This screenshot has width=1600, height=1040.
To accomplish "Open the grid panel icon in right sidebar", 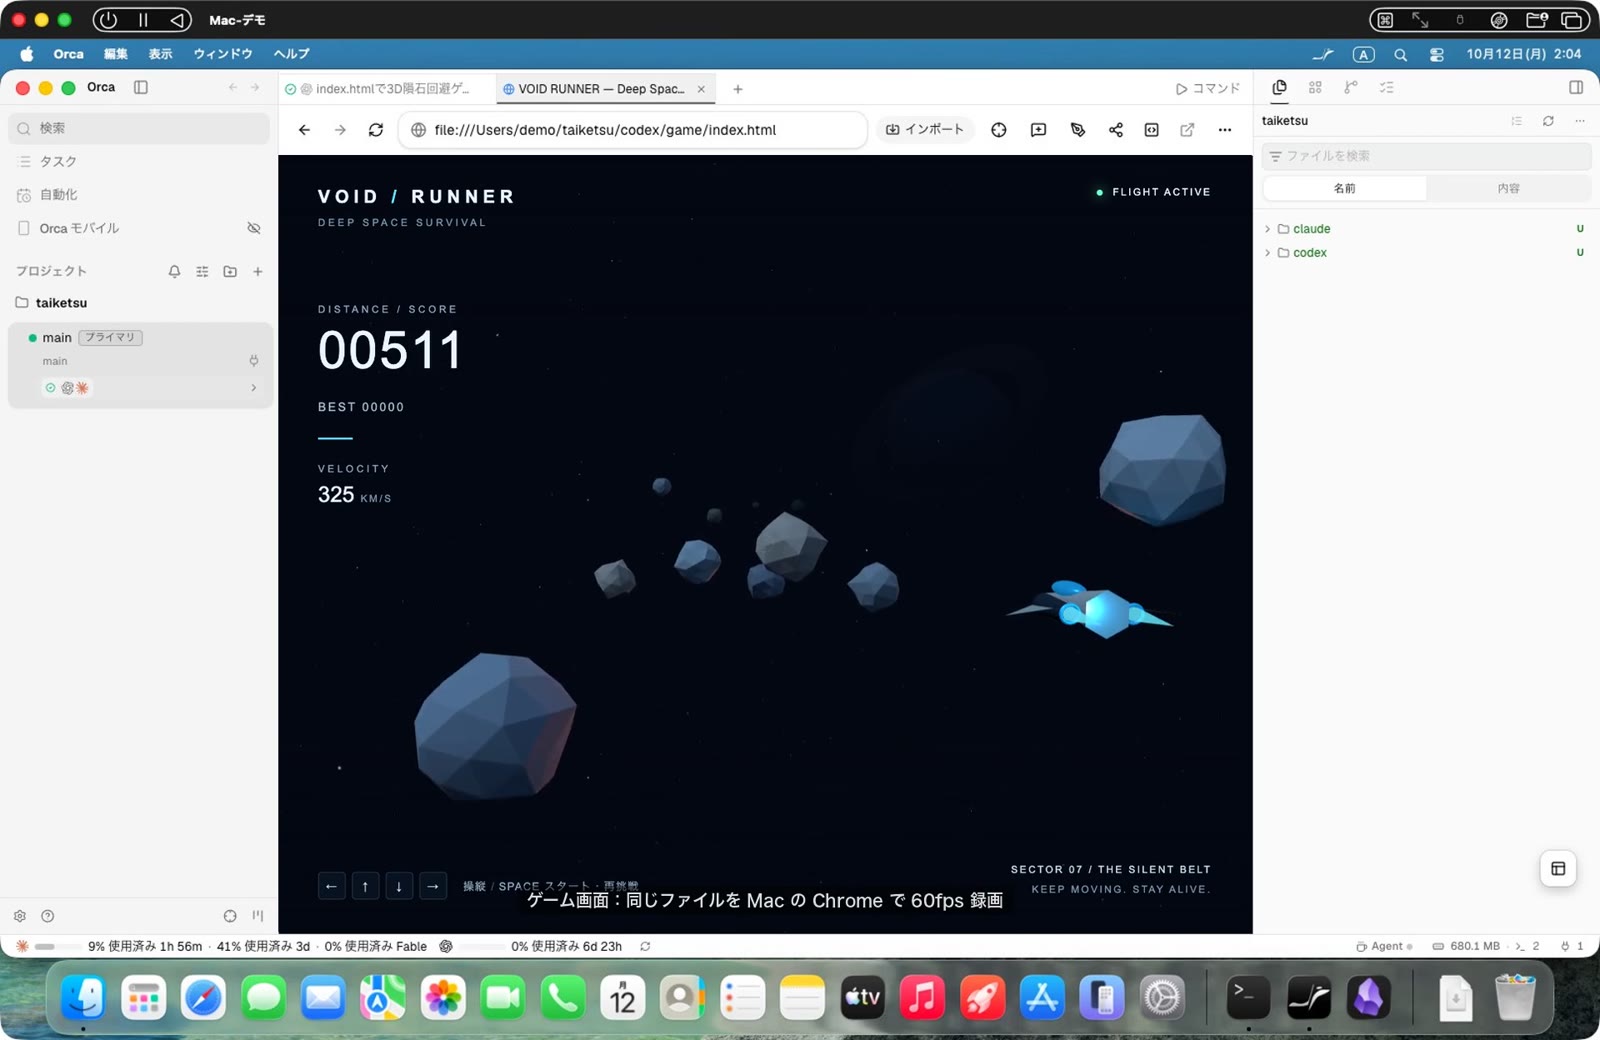I will tap(1315, 88).
